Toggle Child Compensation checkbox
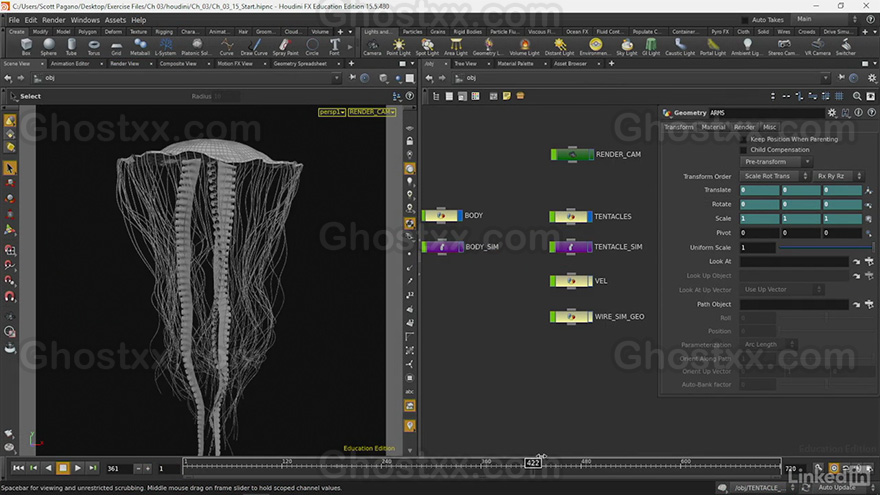This screenshot has height=495, width=880. (x=744, y=150)
